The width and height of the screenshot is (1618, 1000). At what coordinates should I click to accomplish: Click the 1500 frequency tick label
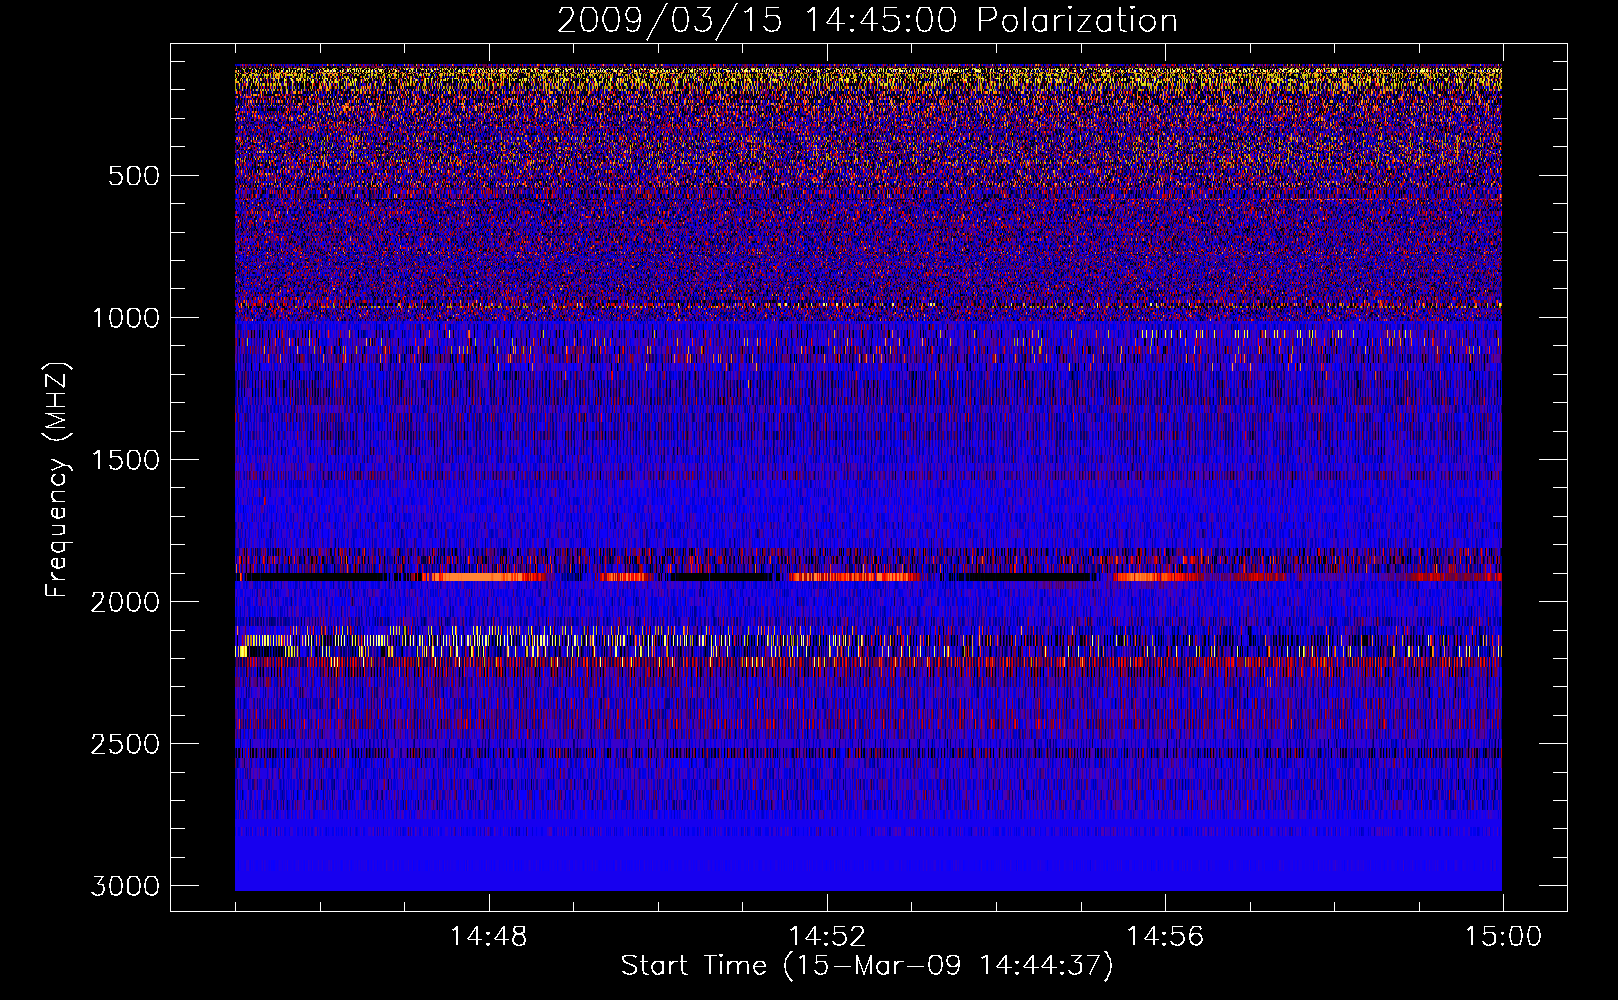[125, 460]
